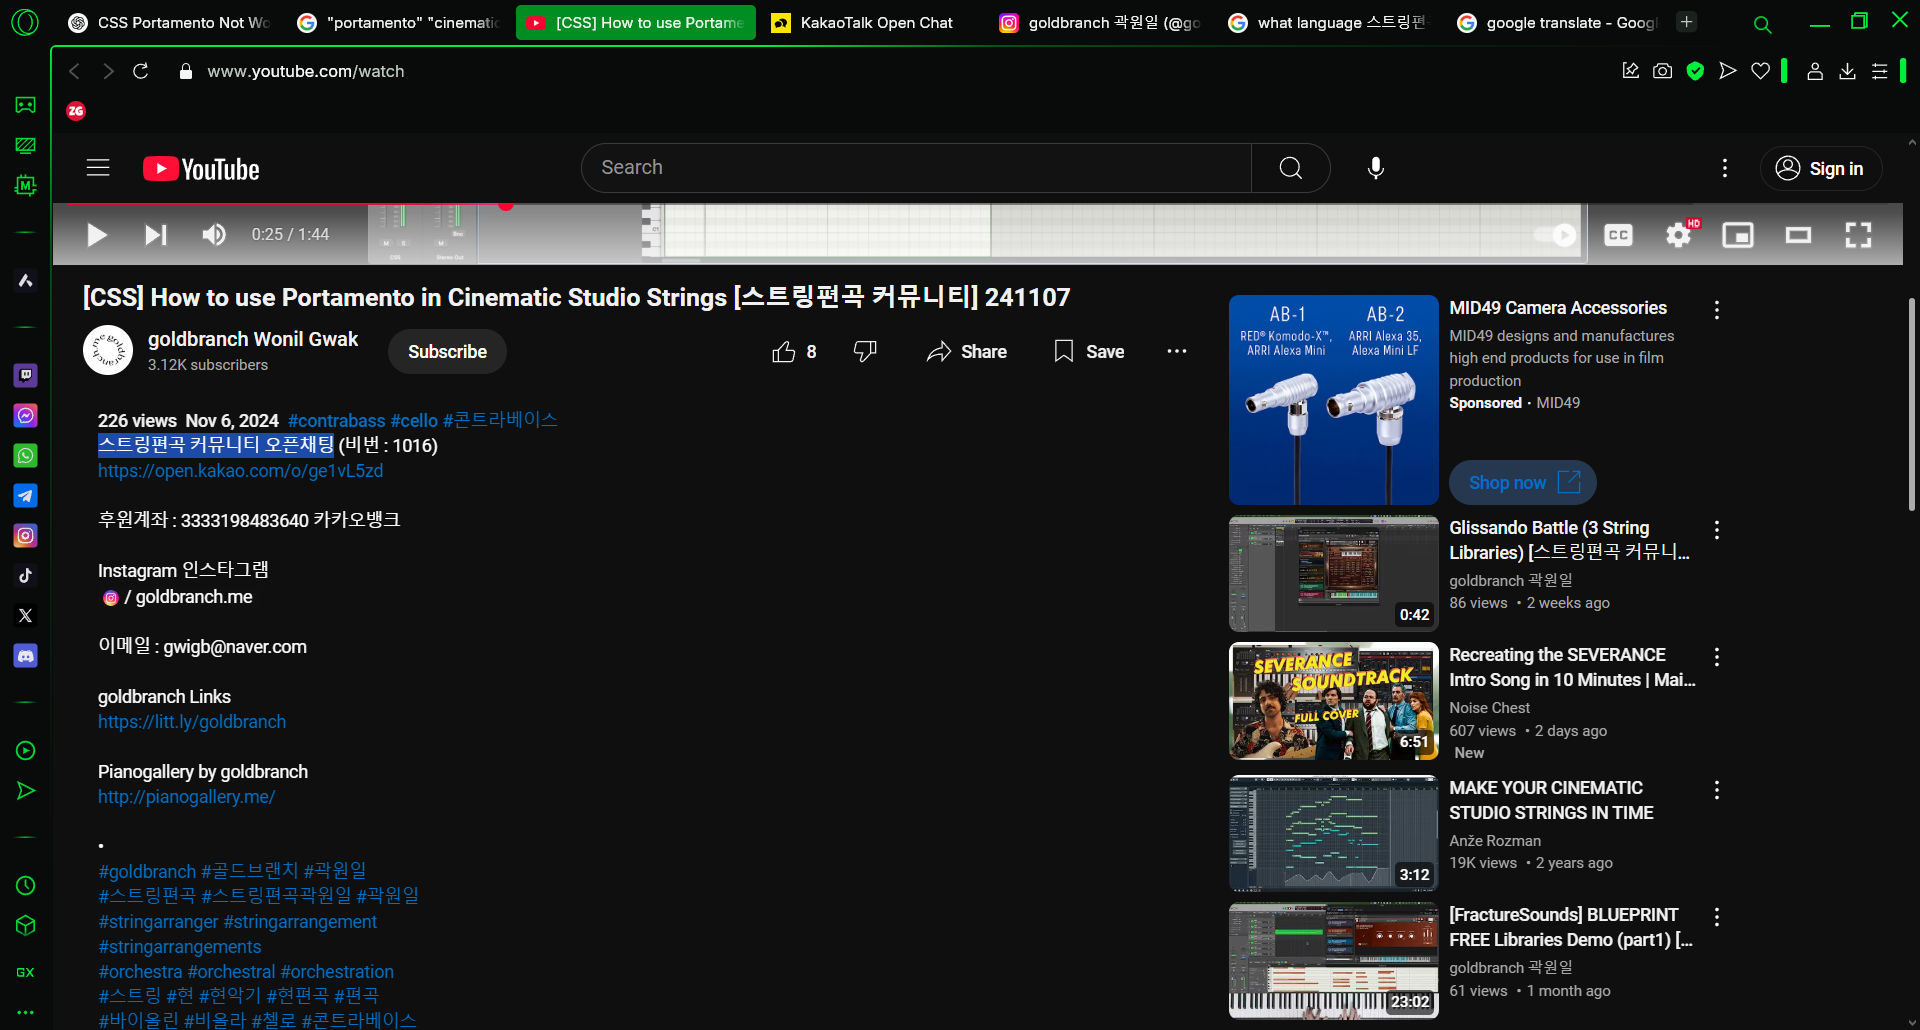This screenshot has height=1030, width=1920.
Task: Open YouTube settings three-dot menu near Sign in
Action: tap(1725, 168)
